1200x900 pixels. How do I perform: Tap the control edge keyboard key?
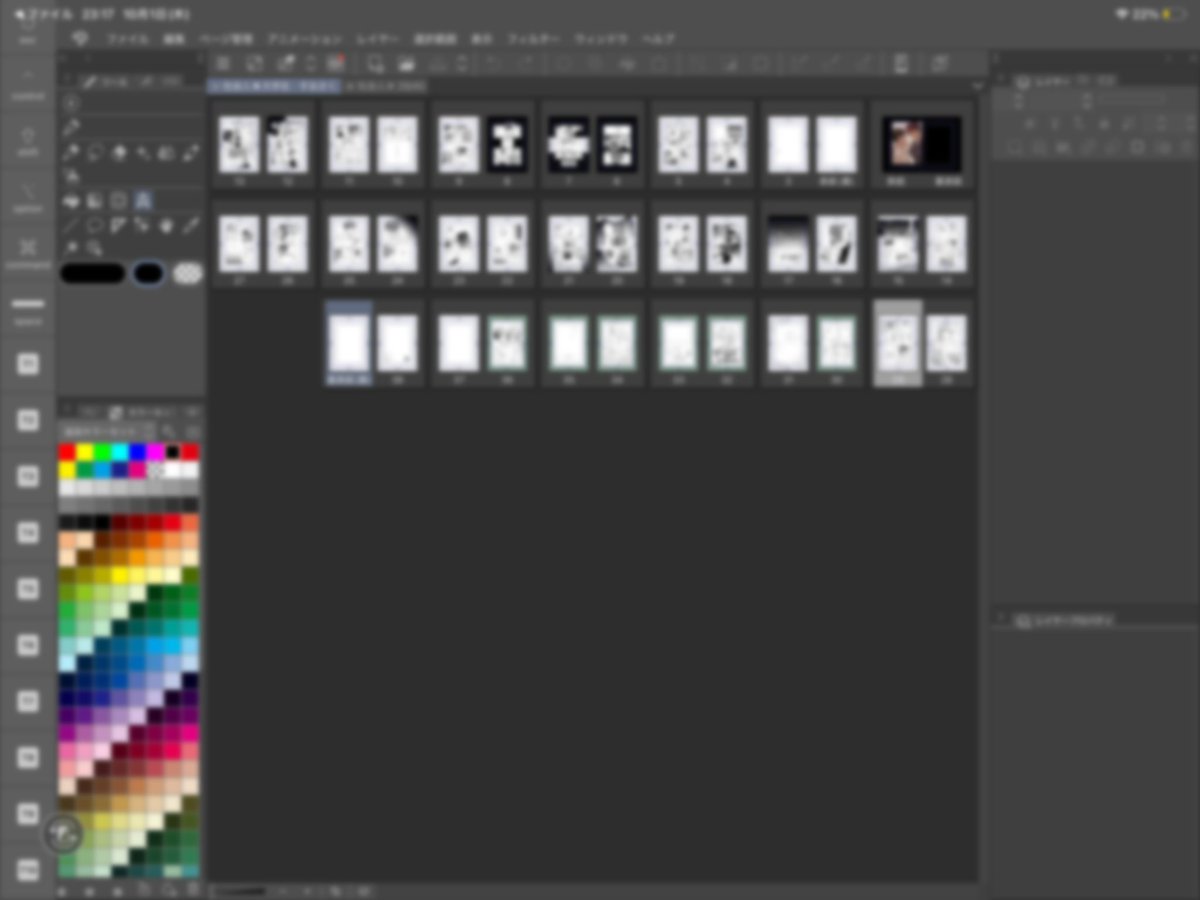tap(27, 85)
